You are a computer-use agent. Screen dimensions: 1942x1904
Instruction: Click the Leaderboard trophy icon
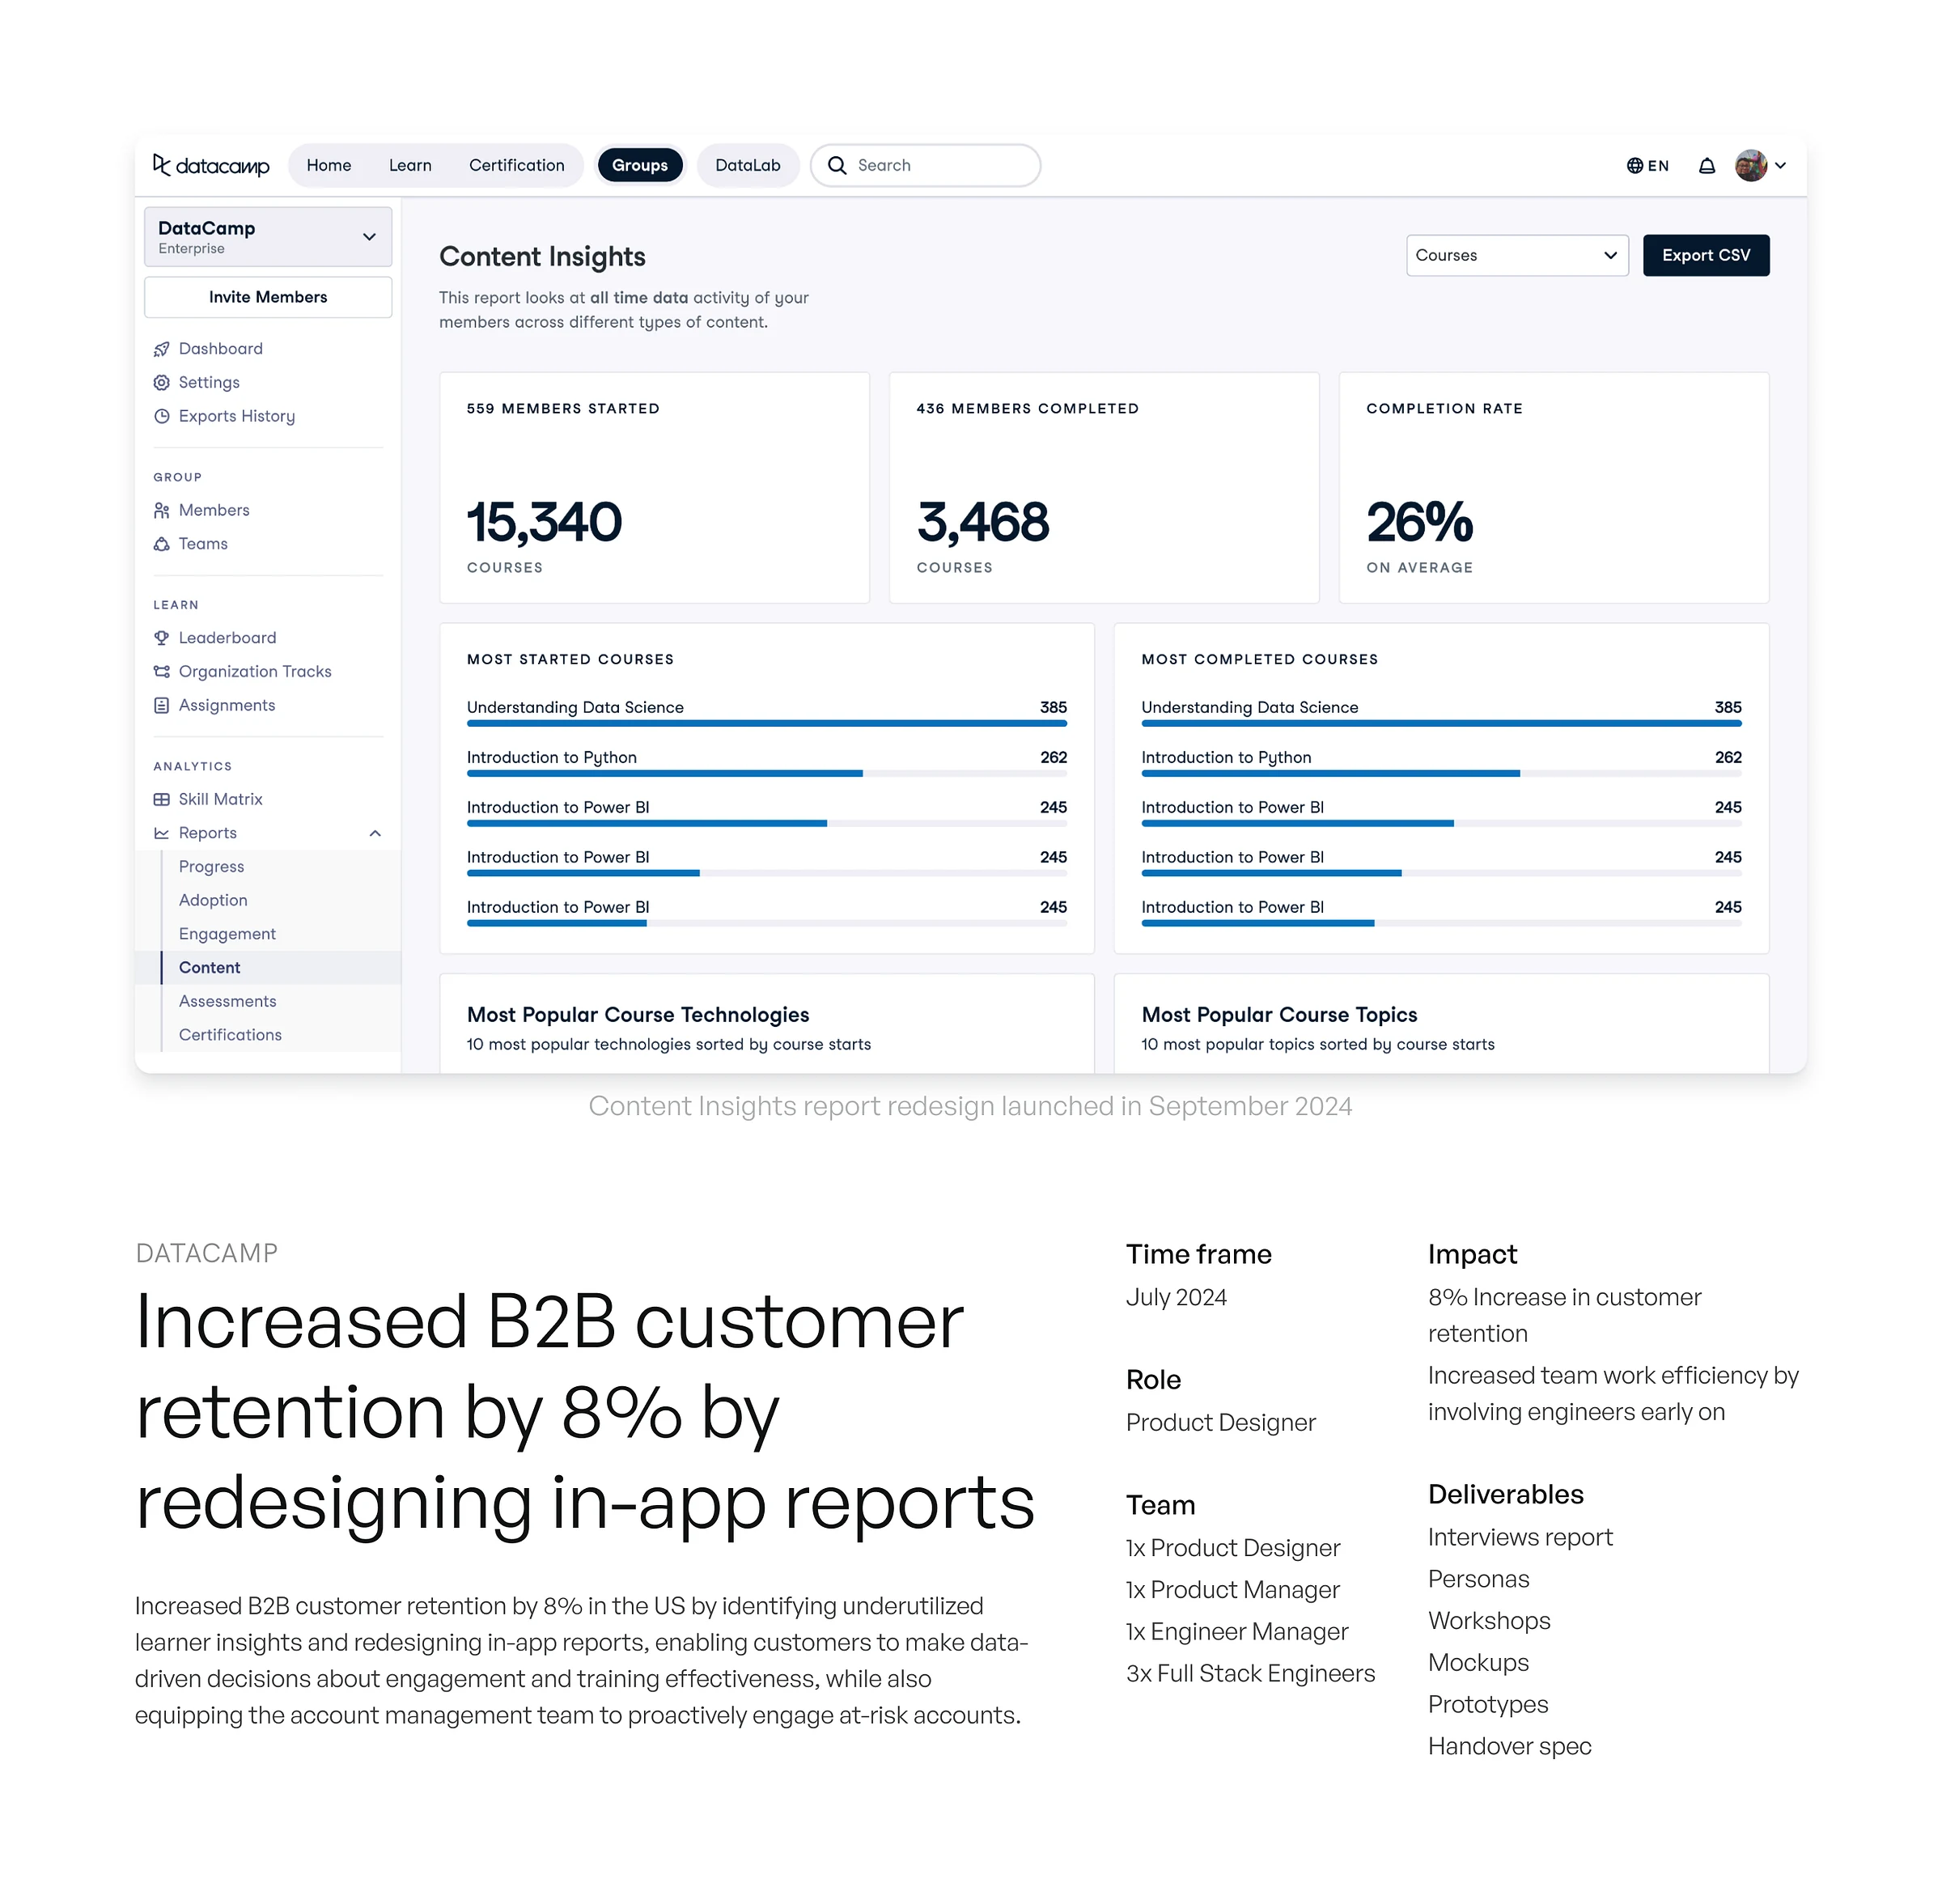(161, 638)
